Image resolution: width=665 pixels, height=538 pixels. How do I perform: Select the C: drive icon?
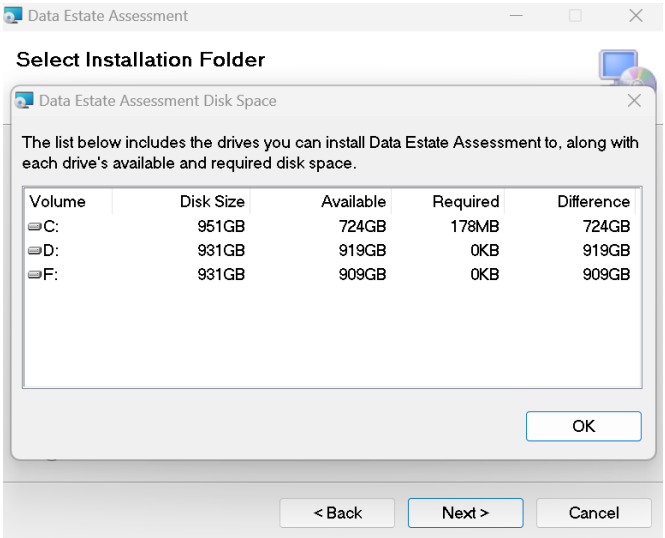coord(34,227)
